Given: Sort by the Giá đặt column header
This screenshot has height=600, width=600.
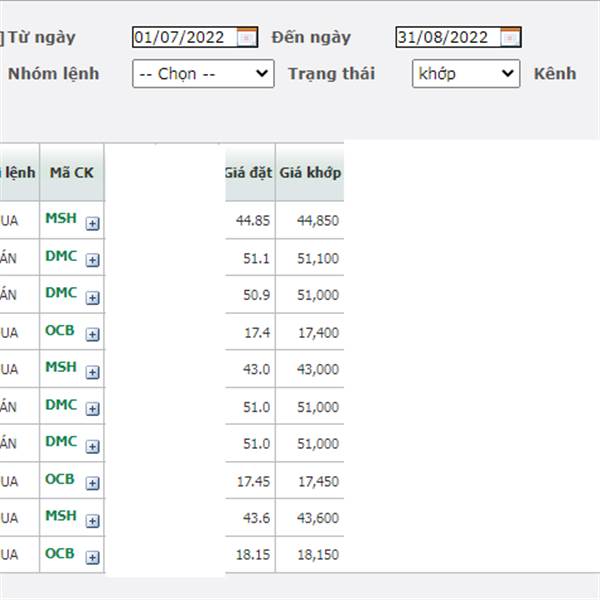Looking at the screenshot, I should coord(250,173).
